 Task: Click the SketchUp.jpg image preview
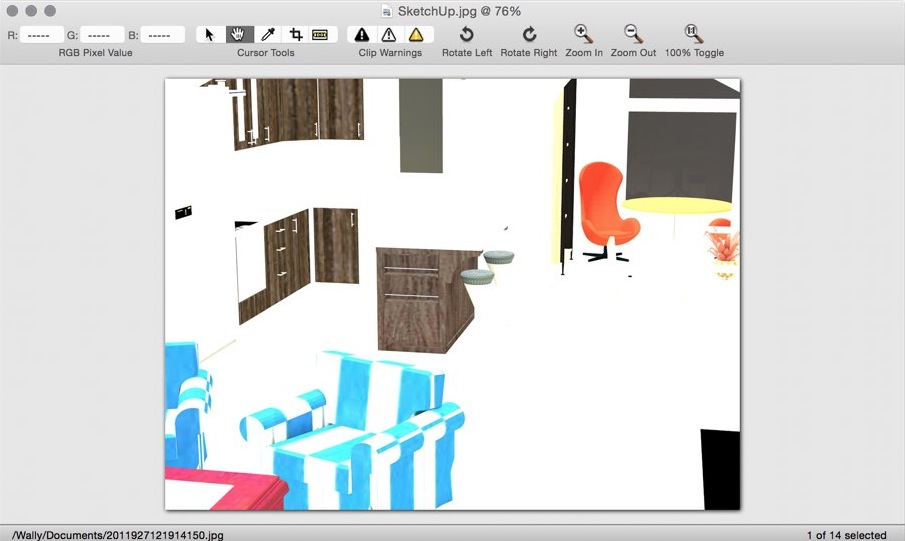click(452, 294)
